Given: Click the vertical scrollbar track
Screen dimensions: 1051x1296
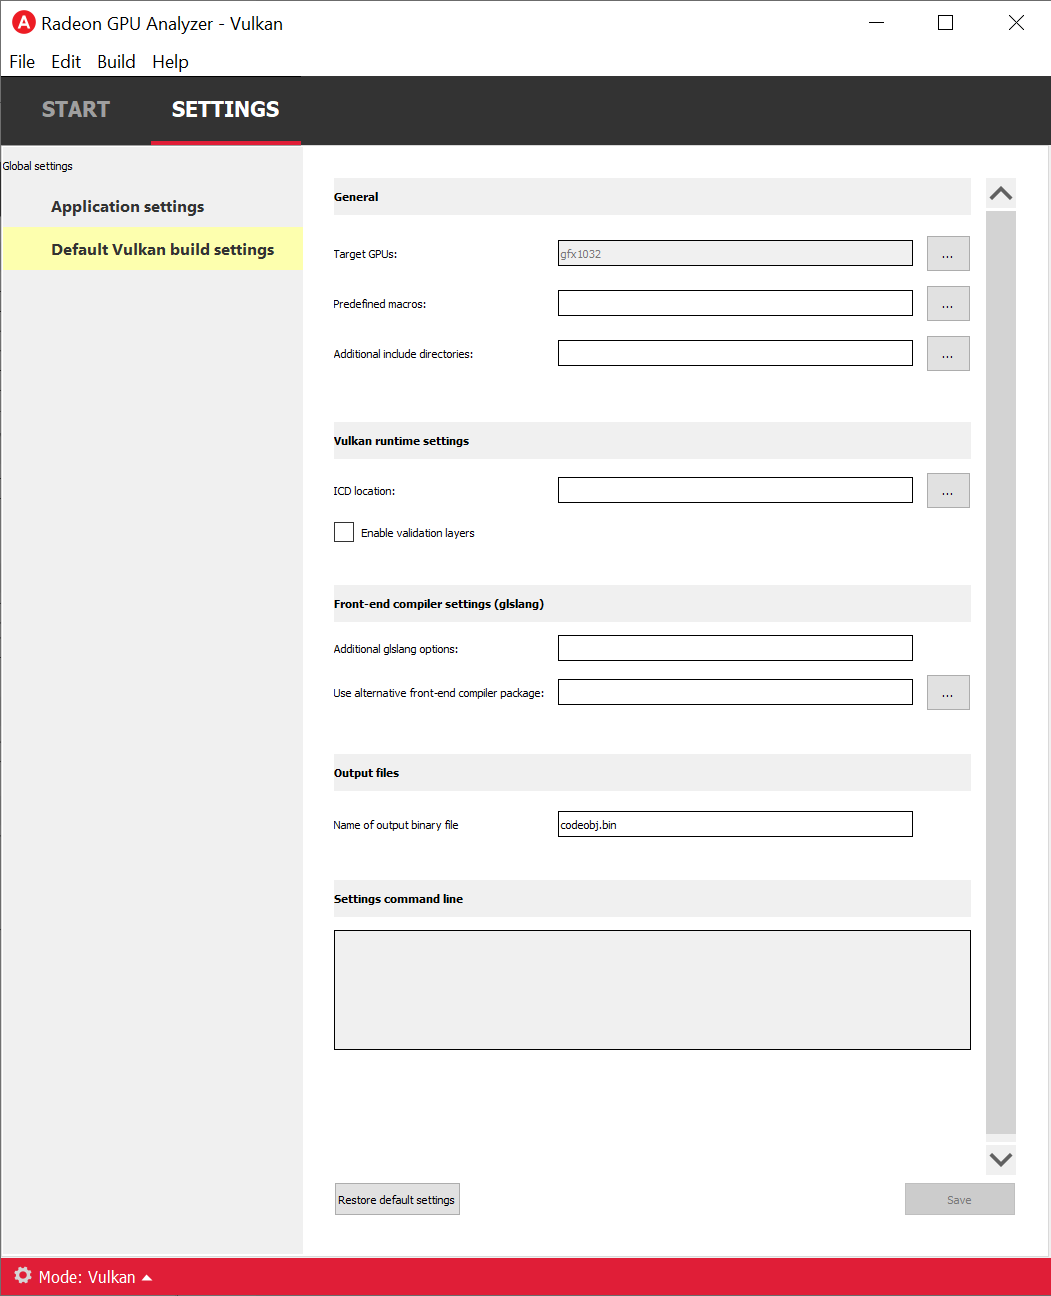Looking at the screenshot, I should tap(1000, 670).
